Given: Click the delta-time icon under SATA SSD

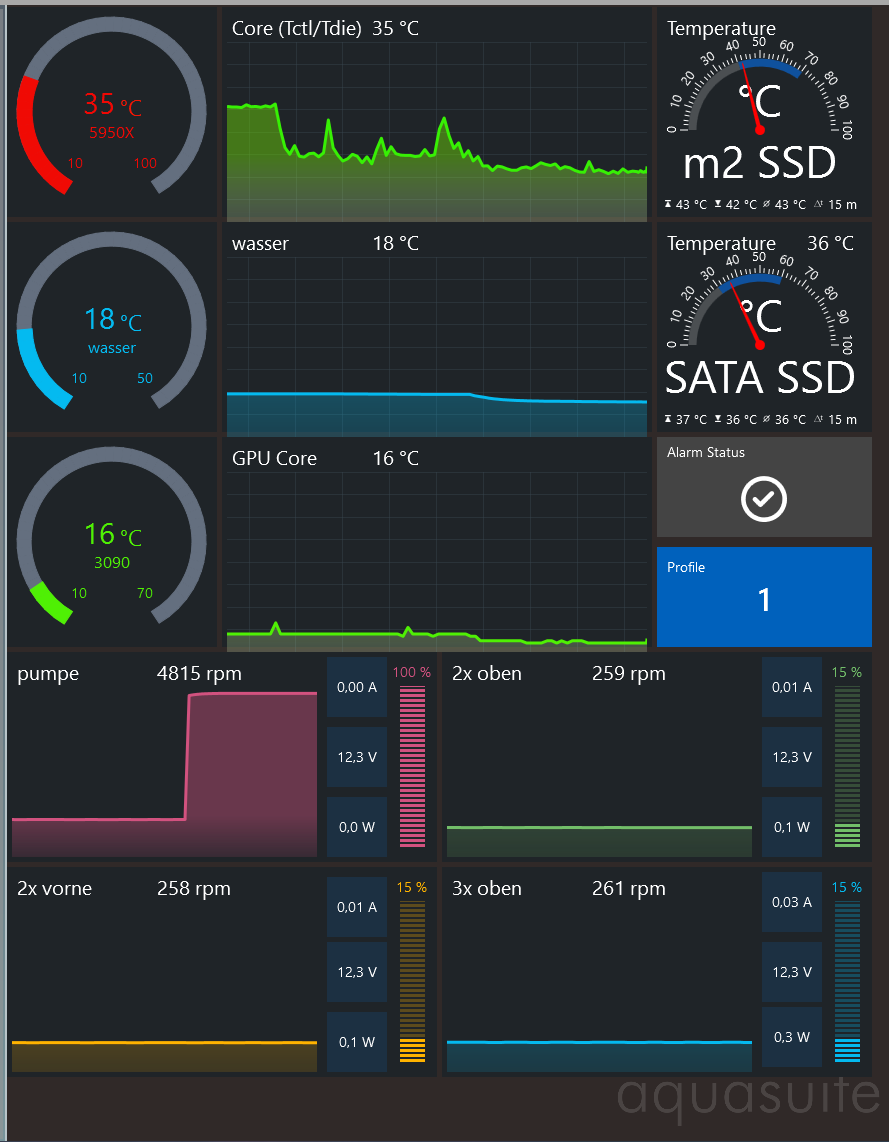Looking at the screenshot, I should pyautogui.click(x=819, y=420).
